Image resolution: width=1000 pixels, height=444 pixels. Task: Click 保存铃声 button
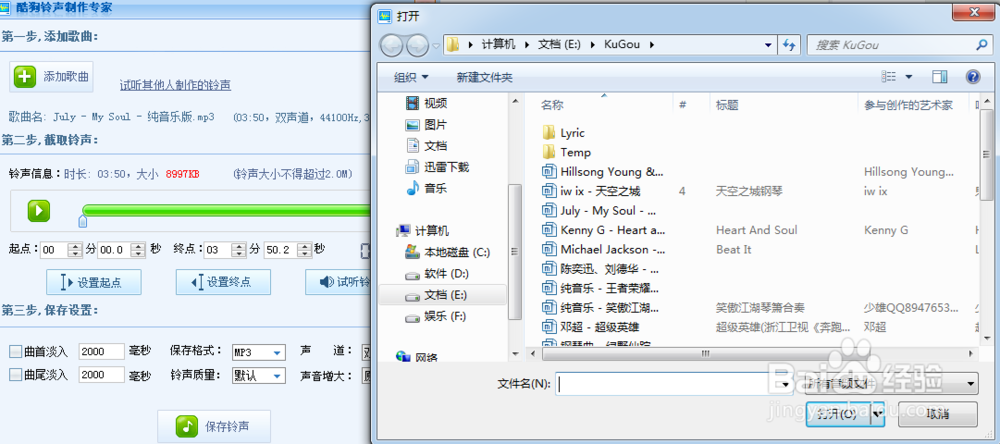(x=214, y=426)
